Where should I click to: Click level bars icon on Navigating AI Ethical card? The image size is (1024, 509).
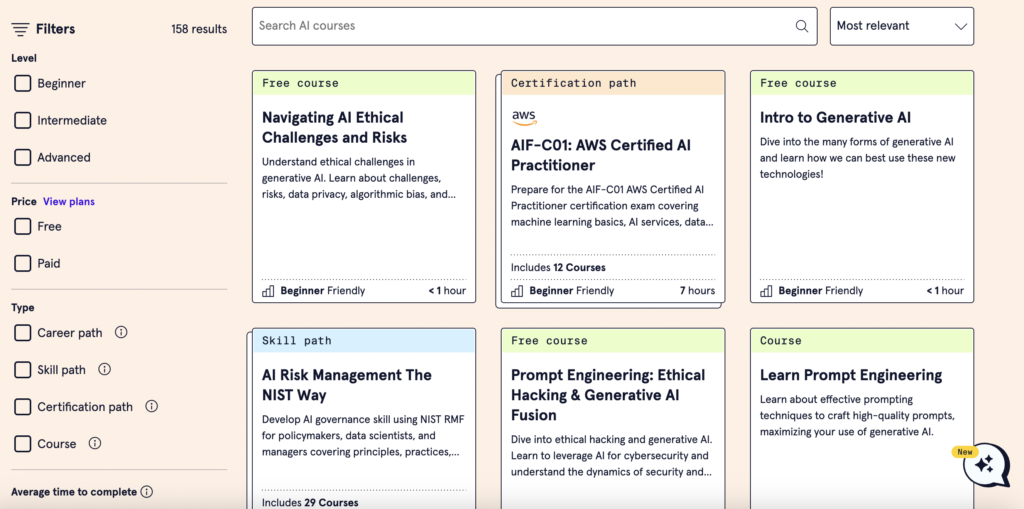point(268,291)
